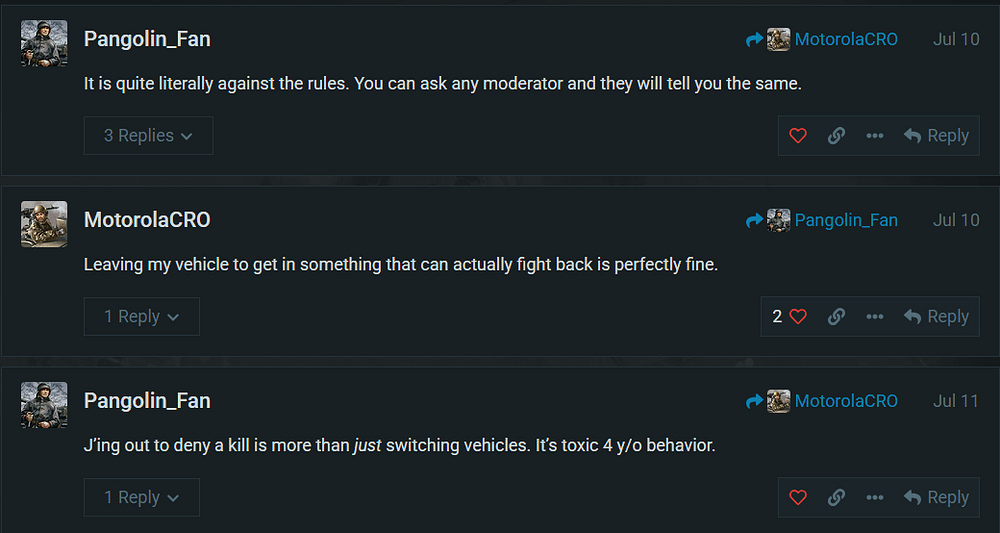Like Pangolin_Fan's first post with the heart icon
This screenshot has height=533, width=1000.
coord(798,136)
